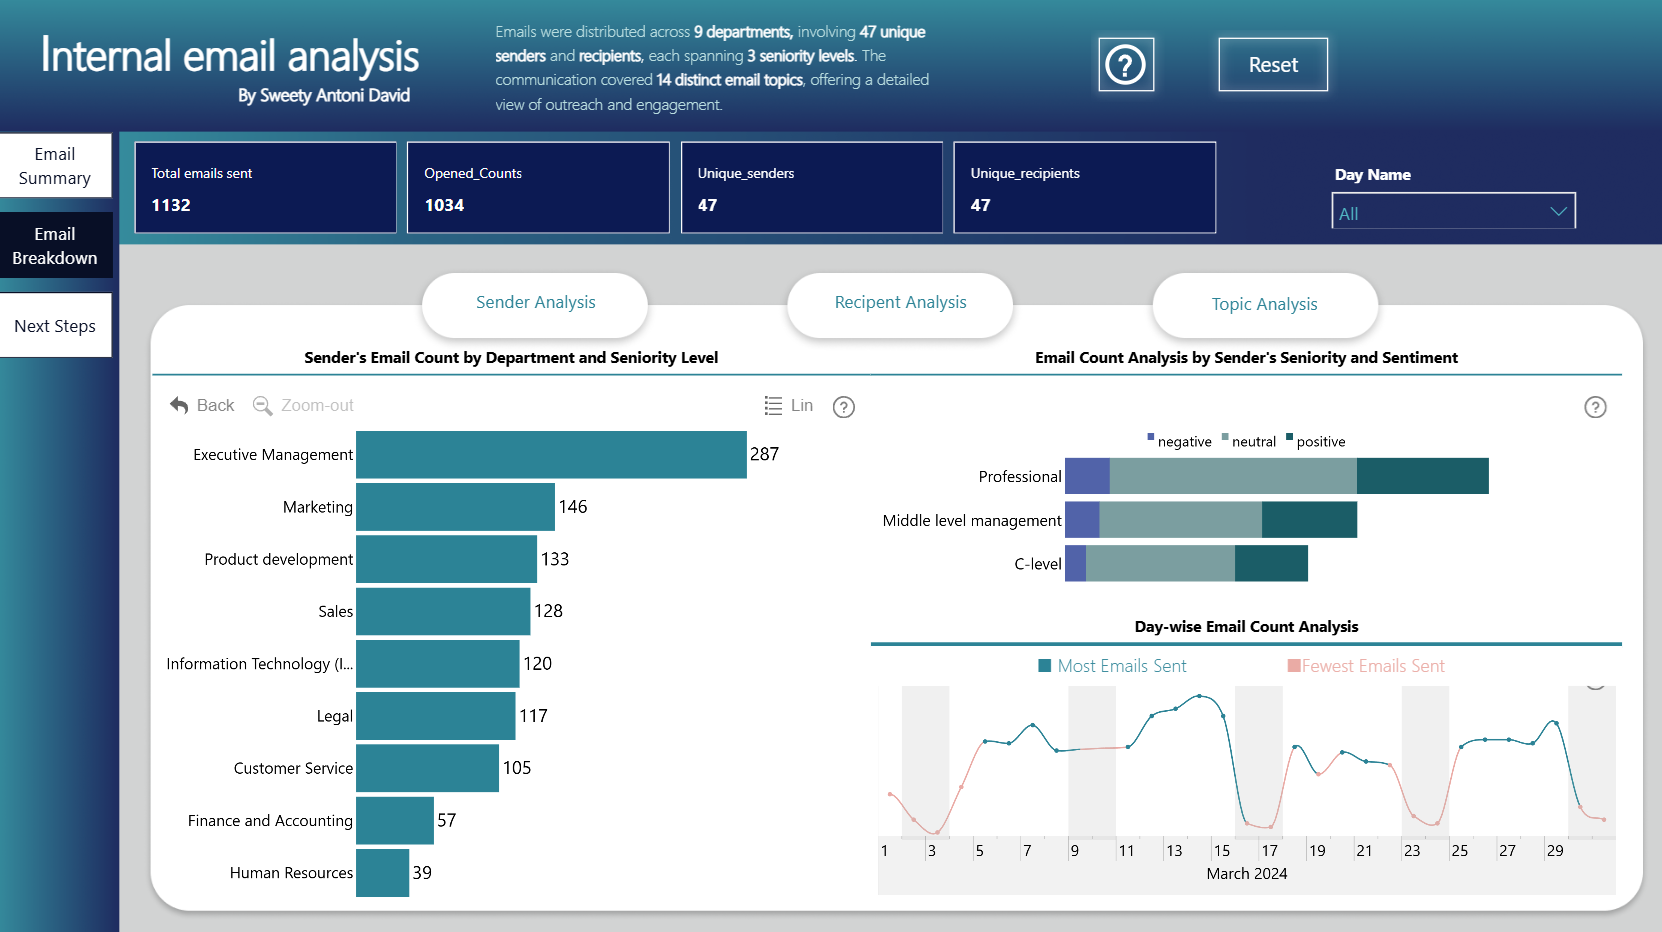Viewport: 1662px width, 932px height.
Task: Select the Sales bar
Action: click(443, 611)
